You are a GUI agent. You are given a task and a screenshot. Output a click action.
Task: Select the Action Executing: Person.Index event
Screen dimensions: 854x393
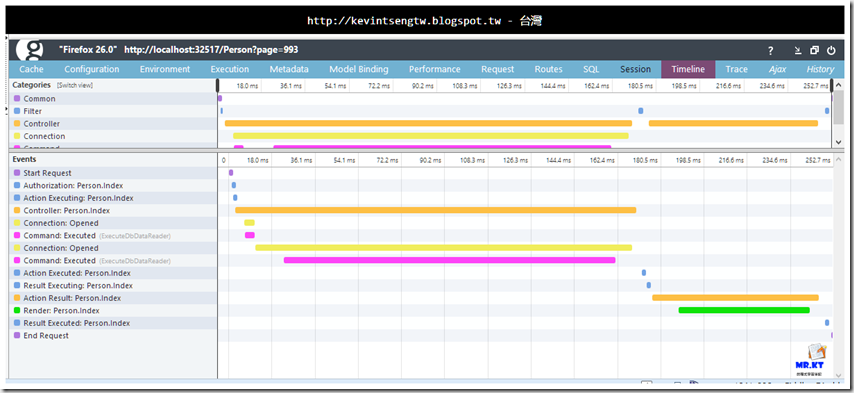point(78,198)
